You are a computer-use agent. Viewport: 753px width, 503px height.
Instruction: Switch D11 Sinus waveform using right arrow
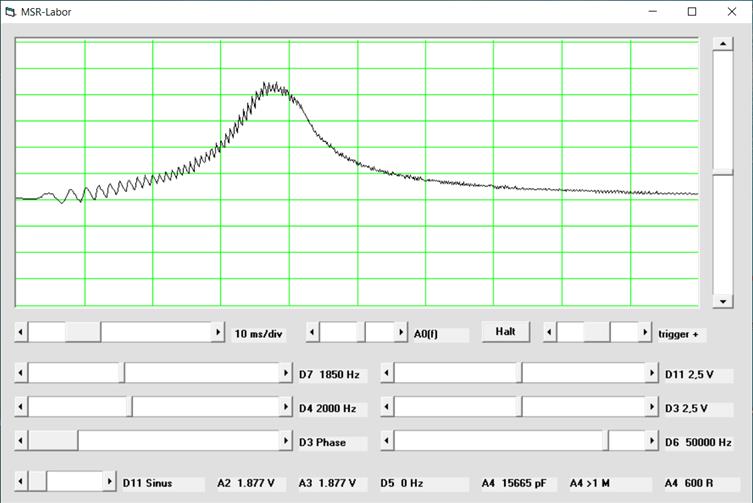109,482
